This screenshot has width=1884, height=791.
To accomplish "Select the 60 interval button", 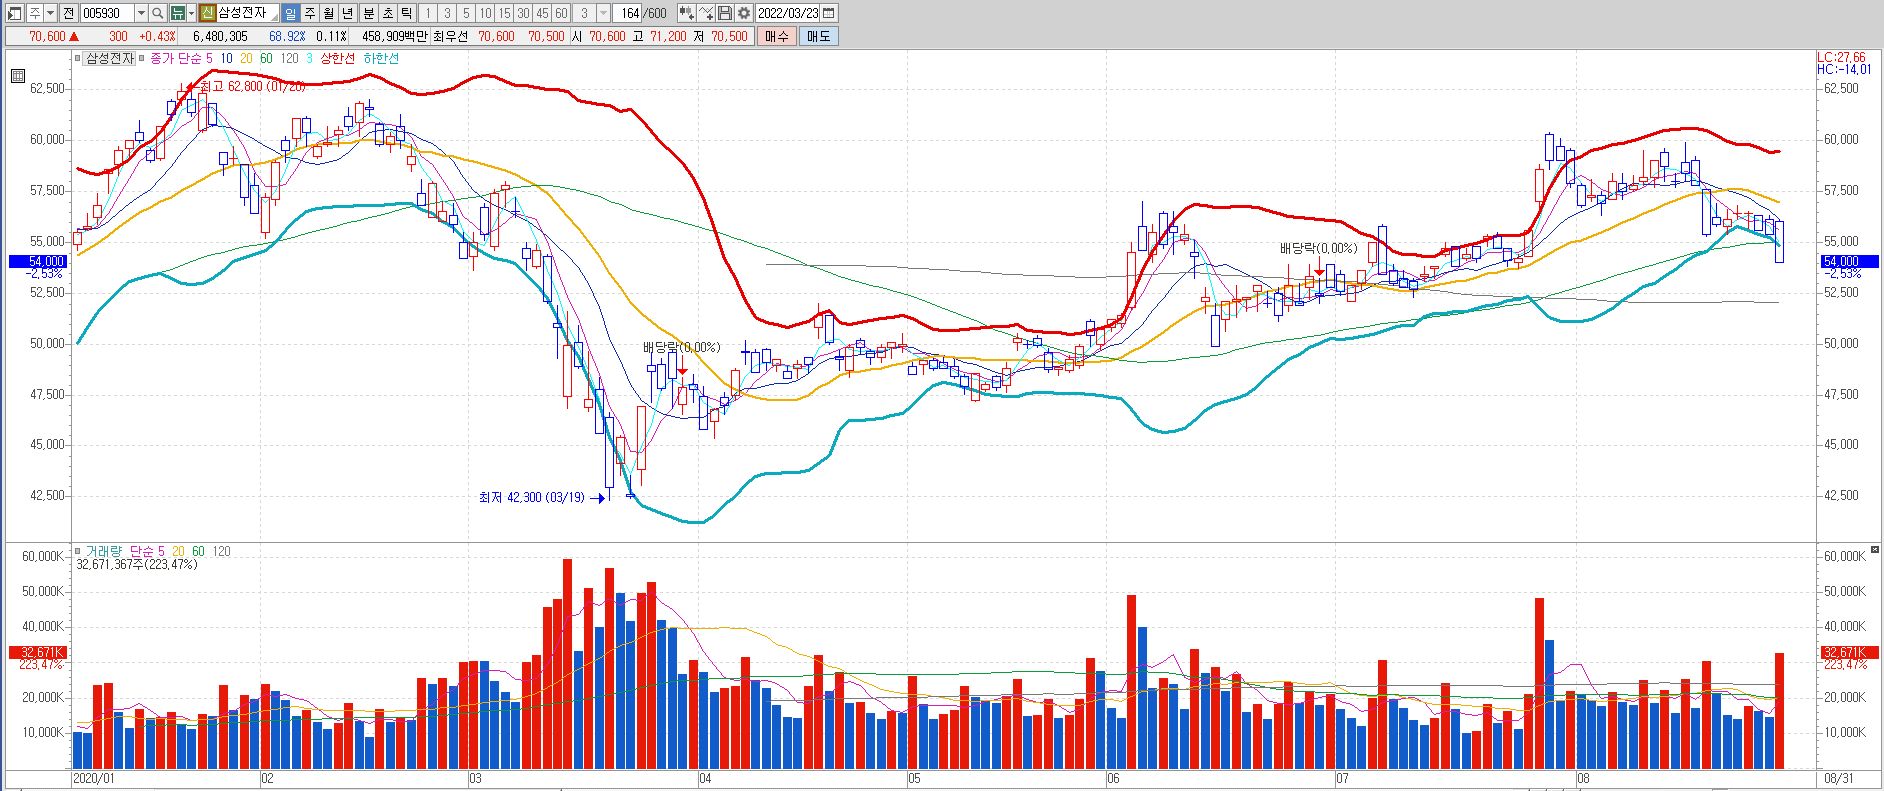I will 561,13.
